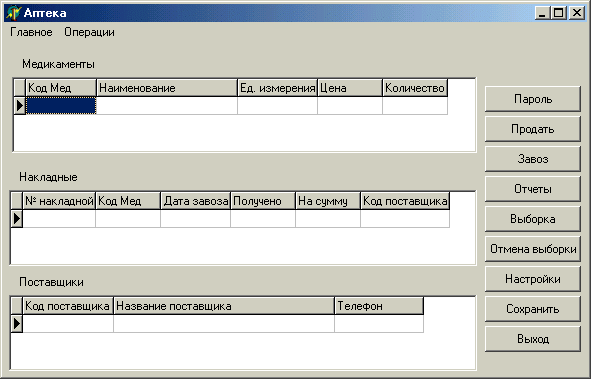The width and height of the screenshot is (592, 380).
Task: Select row indicator arrow in Накладные grid
Action: pos(17,219)
